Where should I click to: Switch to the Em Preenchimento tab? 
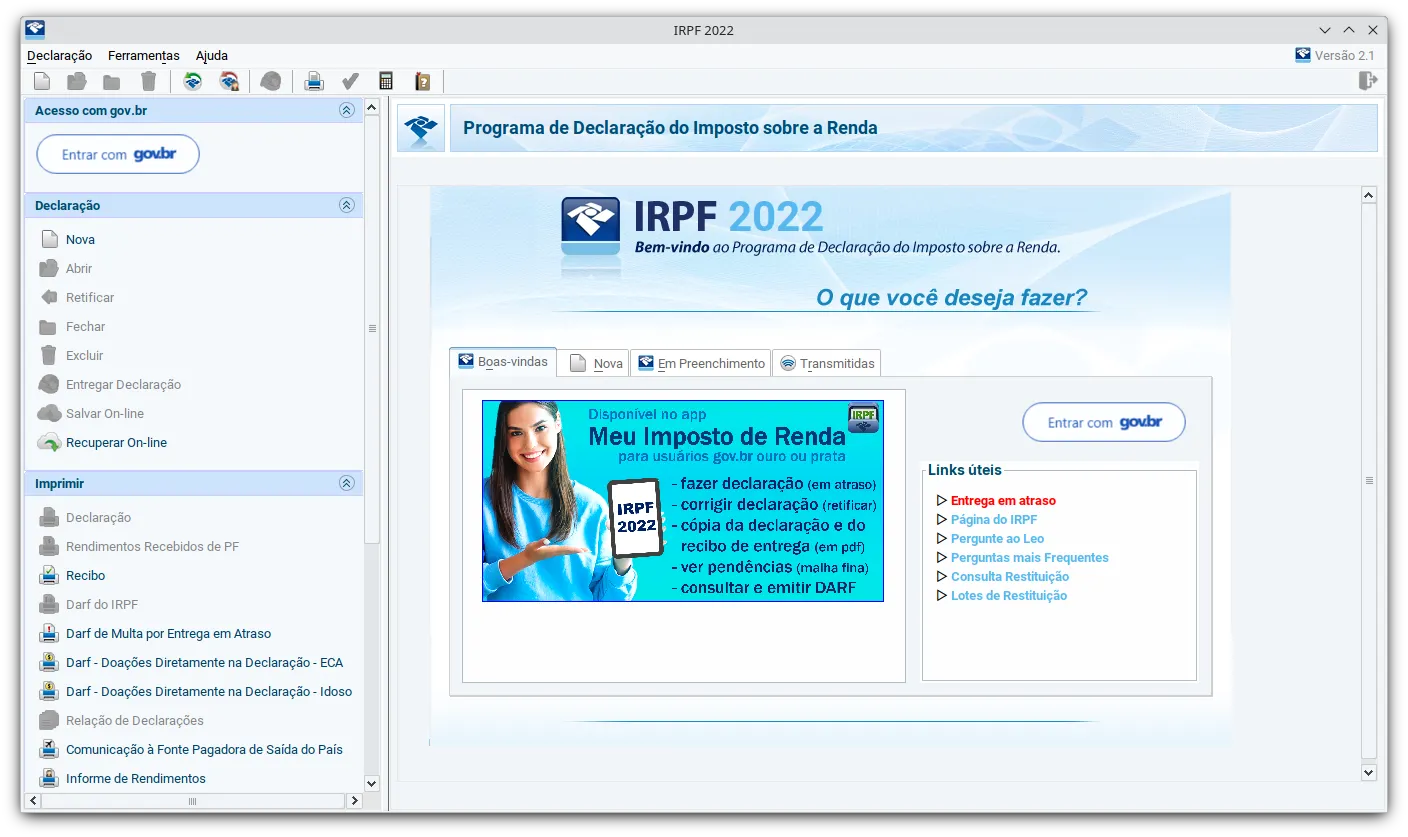(x=701, y=363)
